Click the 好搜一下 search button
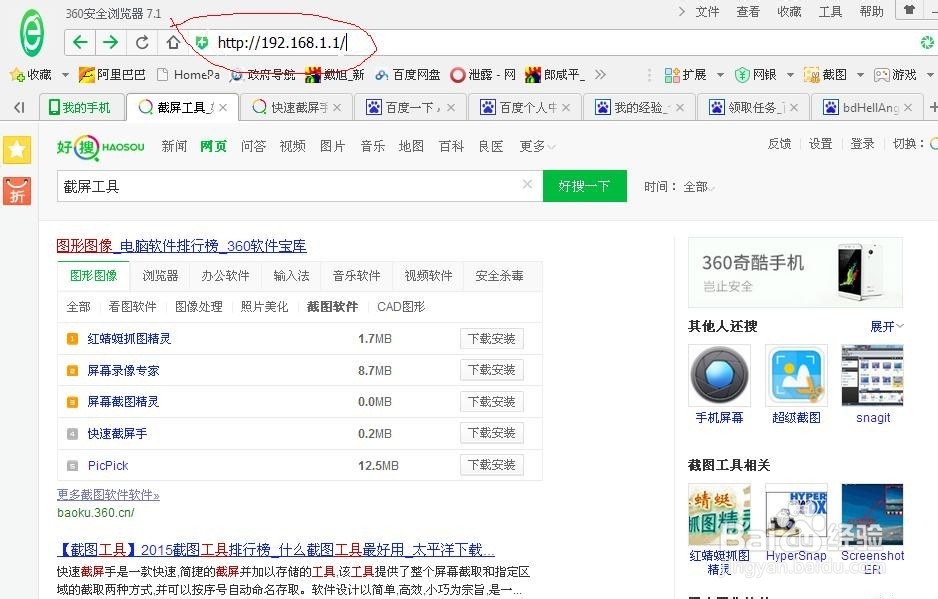Screen dimensions: 938x599 pyautogui.click(x=584, y=186)
